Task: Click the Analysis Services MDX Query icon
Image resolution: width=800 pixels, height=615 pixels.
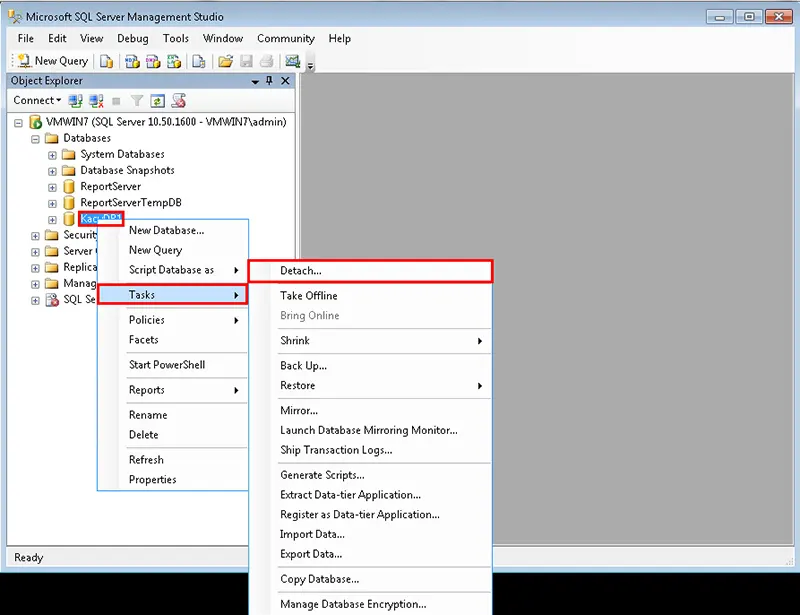Action: 132,61
